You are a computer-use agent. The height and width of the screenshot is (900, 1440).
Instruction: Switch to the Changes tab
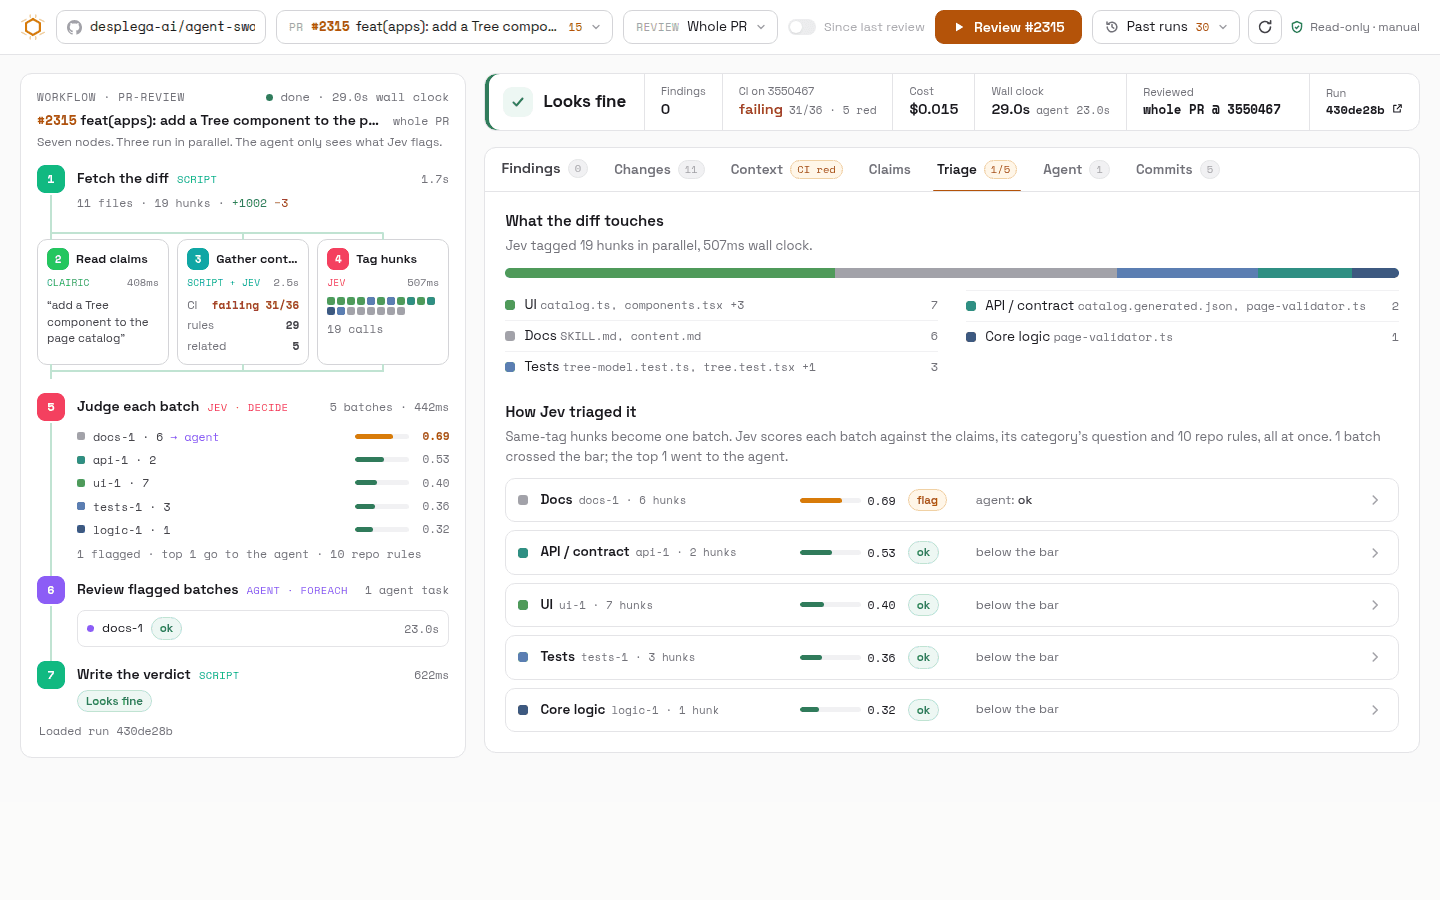coord(659,170)
